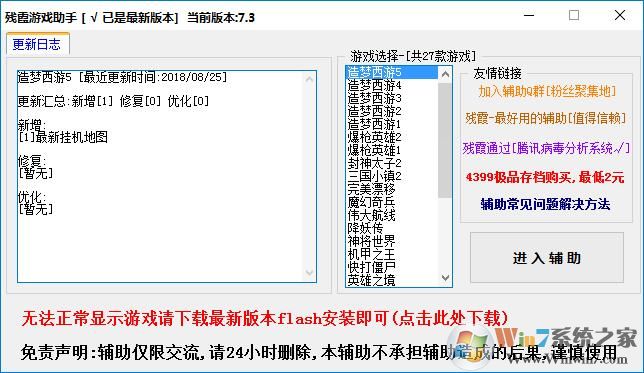Select 机甲之王 in the game list
Image resolution: width=644 pixels, height=373 pixels.
click(392, 254)
